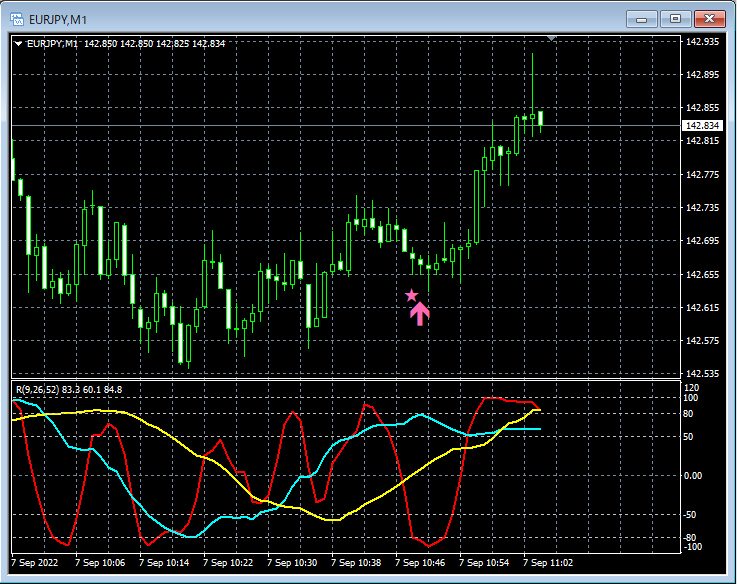Click the indicator scale value 0.00

(x=693, y=476)
